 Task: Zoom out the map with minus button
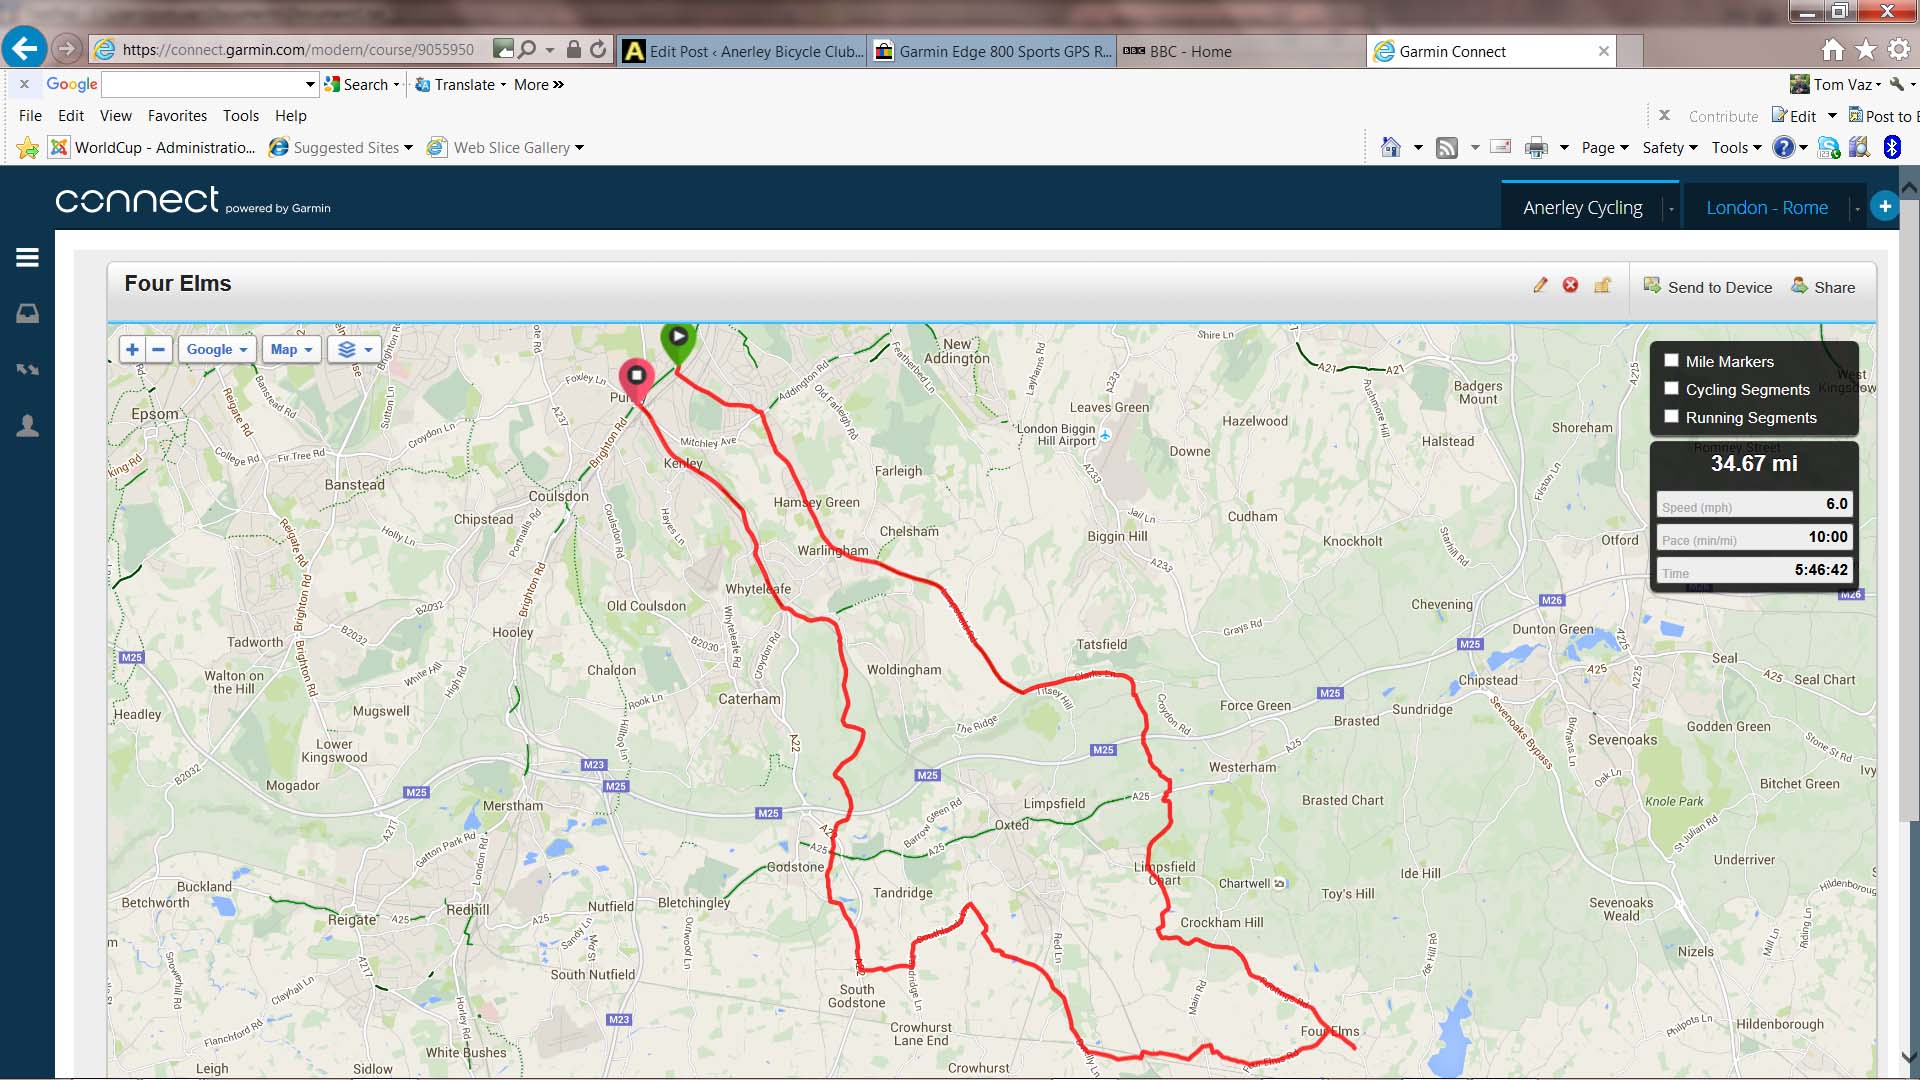(158, 349)
